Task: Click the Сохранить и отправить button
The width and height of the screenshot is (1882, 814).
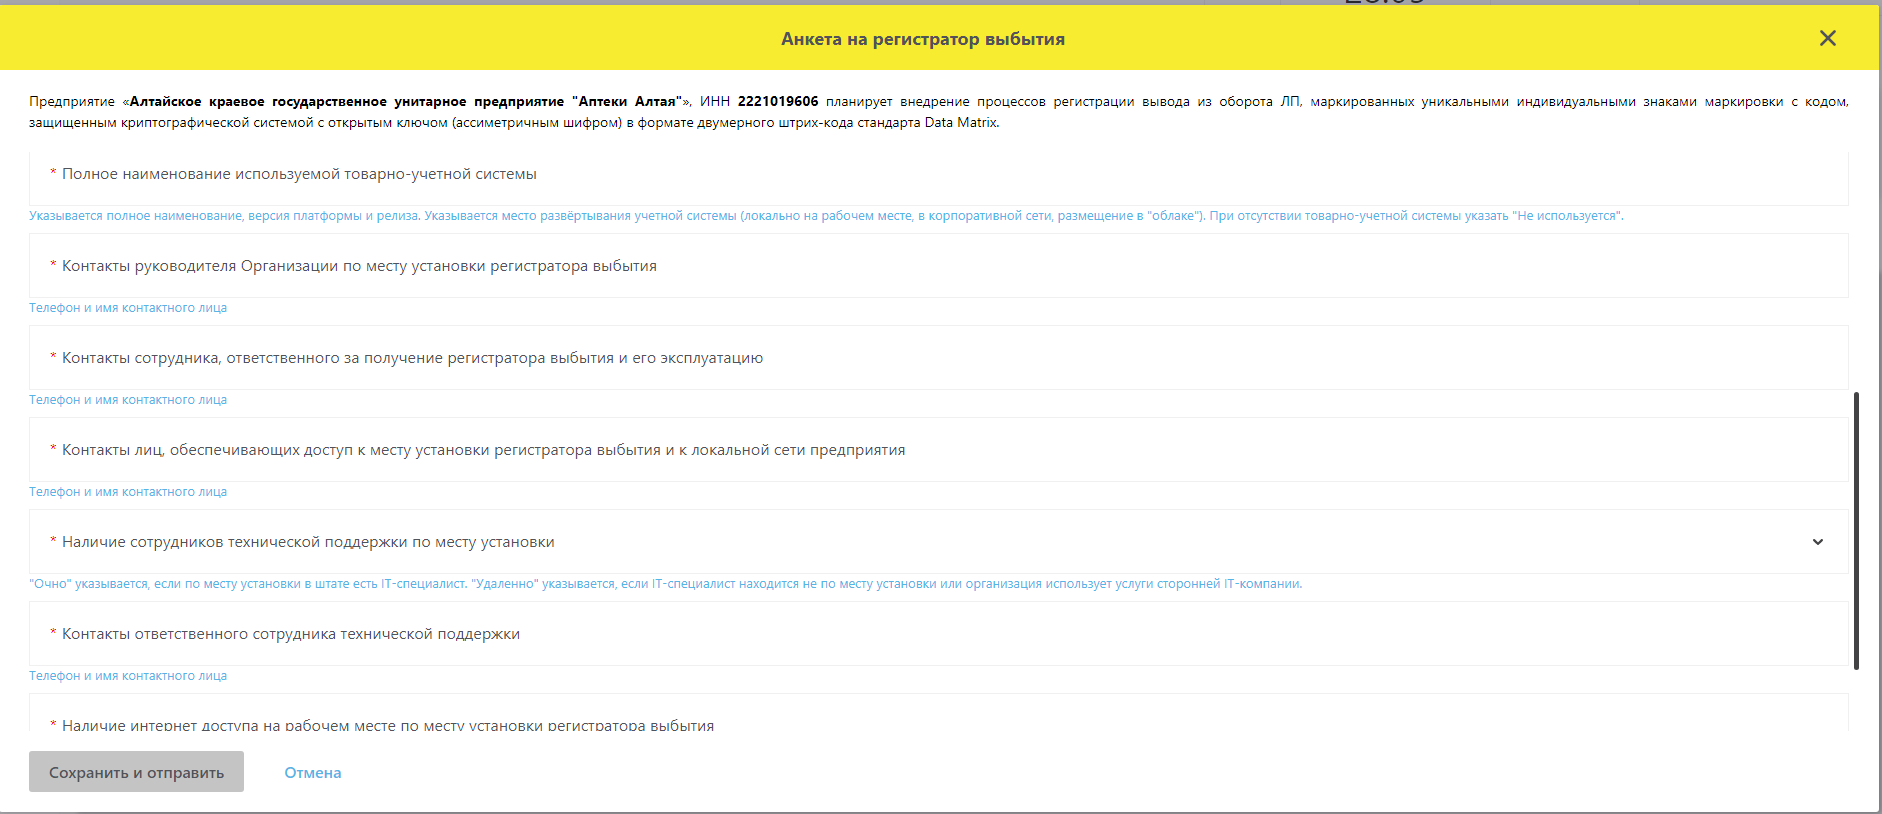Action: pos(136,772)
